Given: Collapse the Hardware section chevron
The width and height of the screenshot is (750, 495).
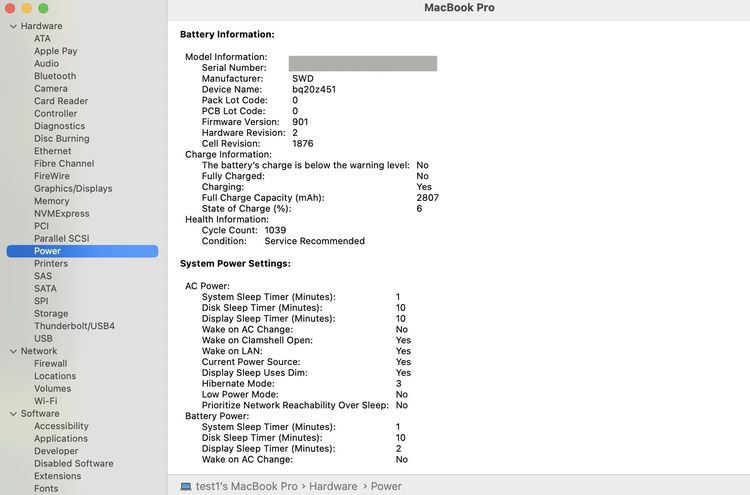Looking at the screenshot, I should coord(13,26).
